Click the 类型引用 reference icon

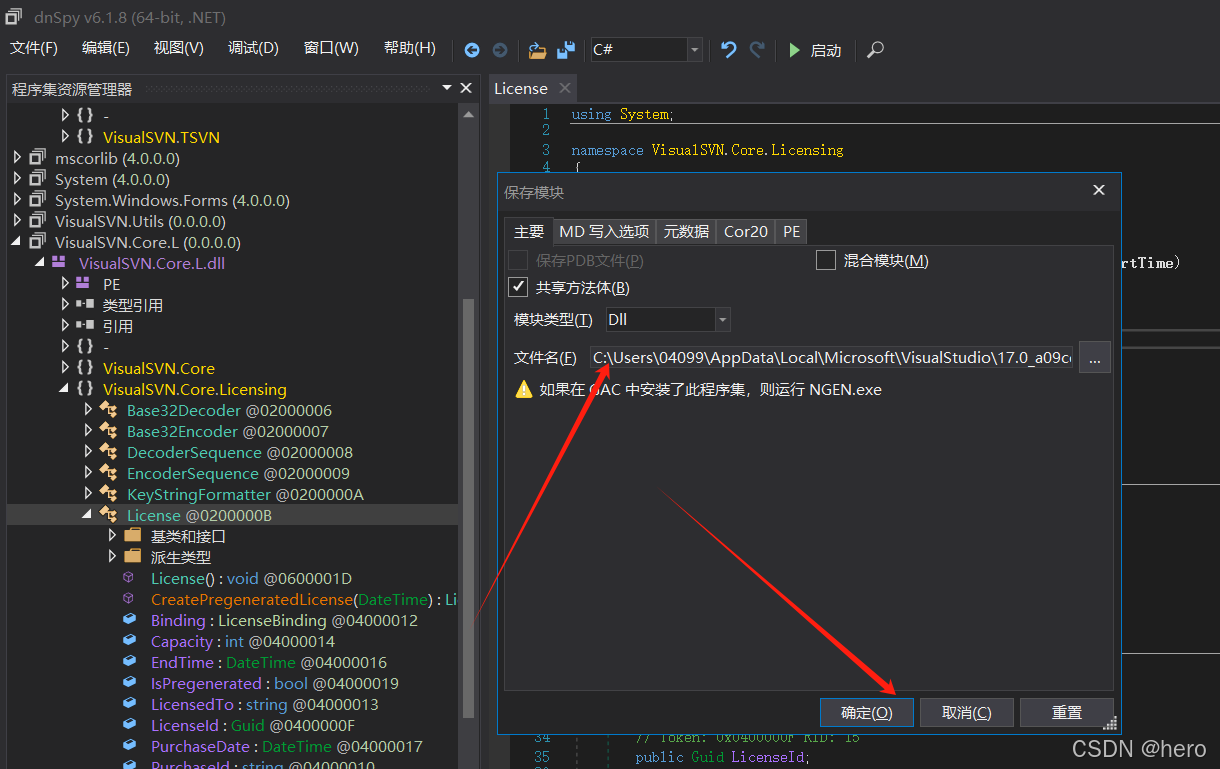85,305
